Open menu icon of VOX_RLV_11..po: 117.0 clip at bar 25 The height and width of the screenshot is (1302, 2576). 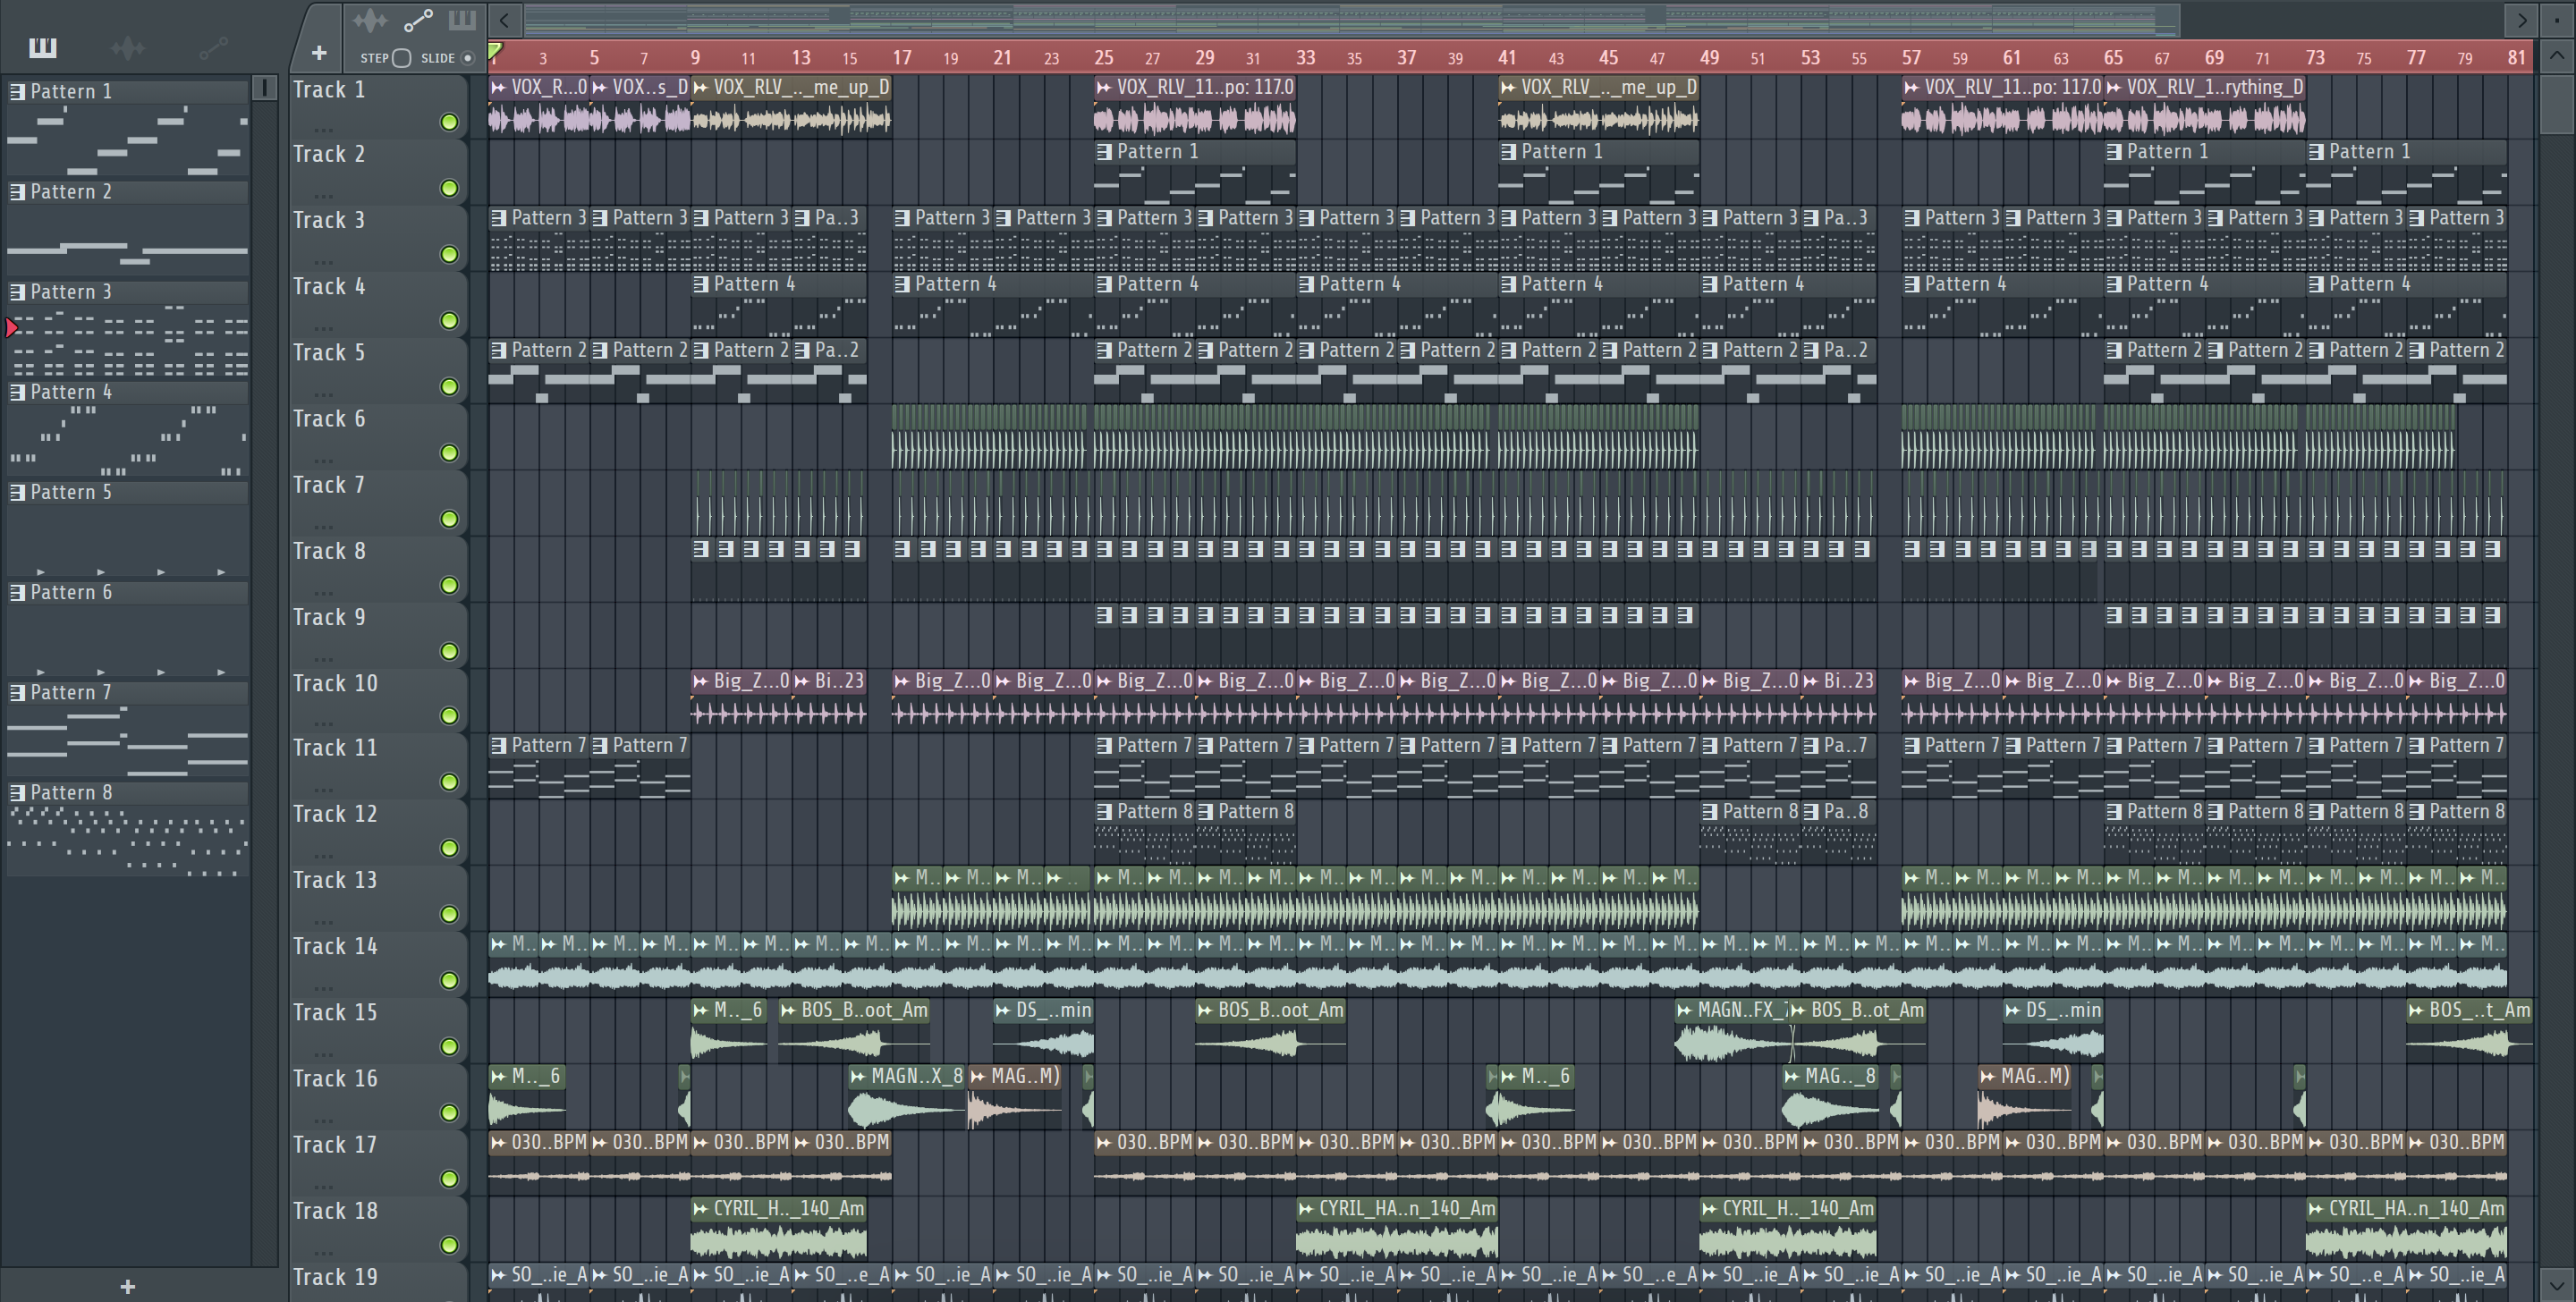[1104, 88]
